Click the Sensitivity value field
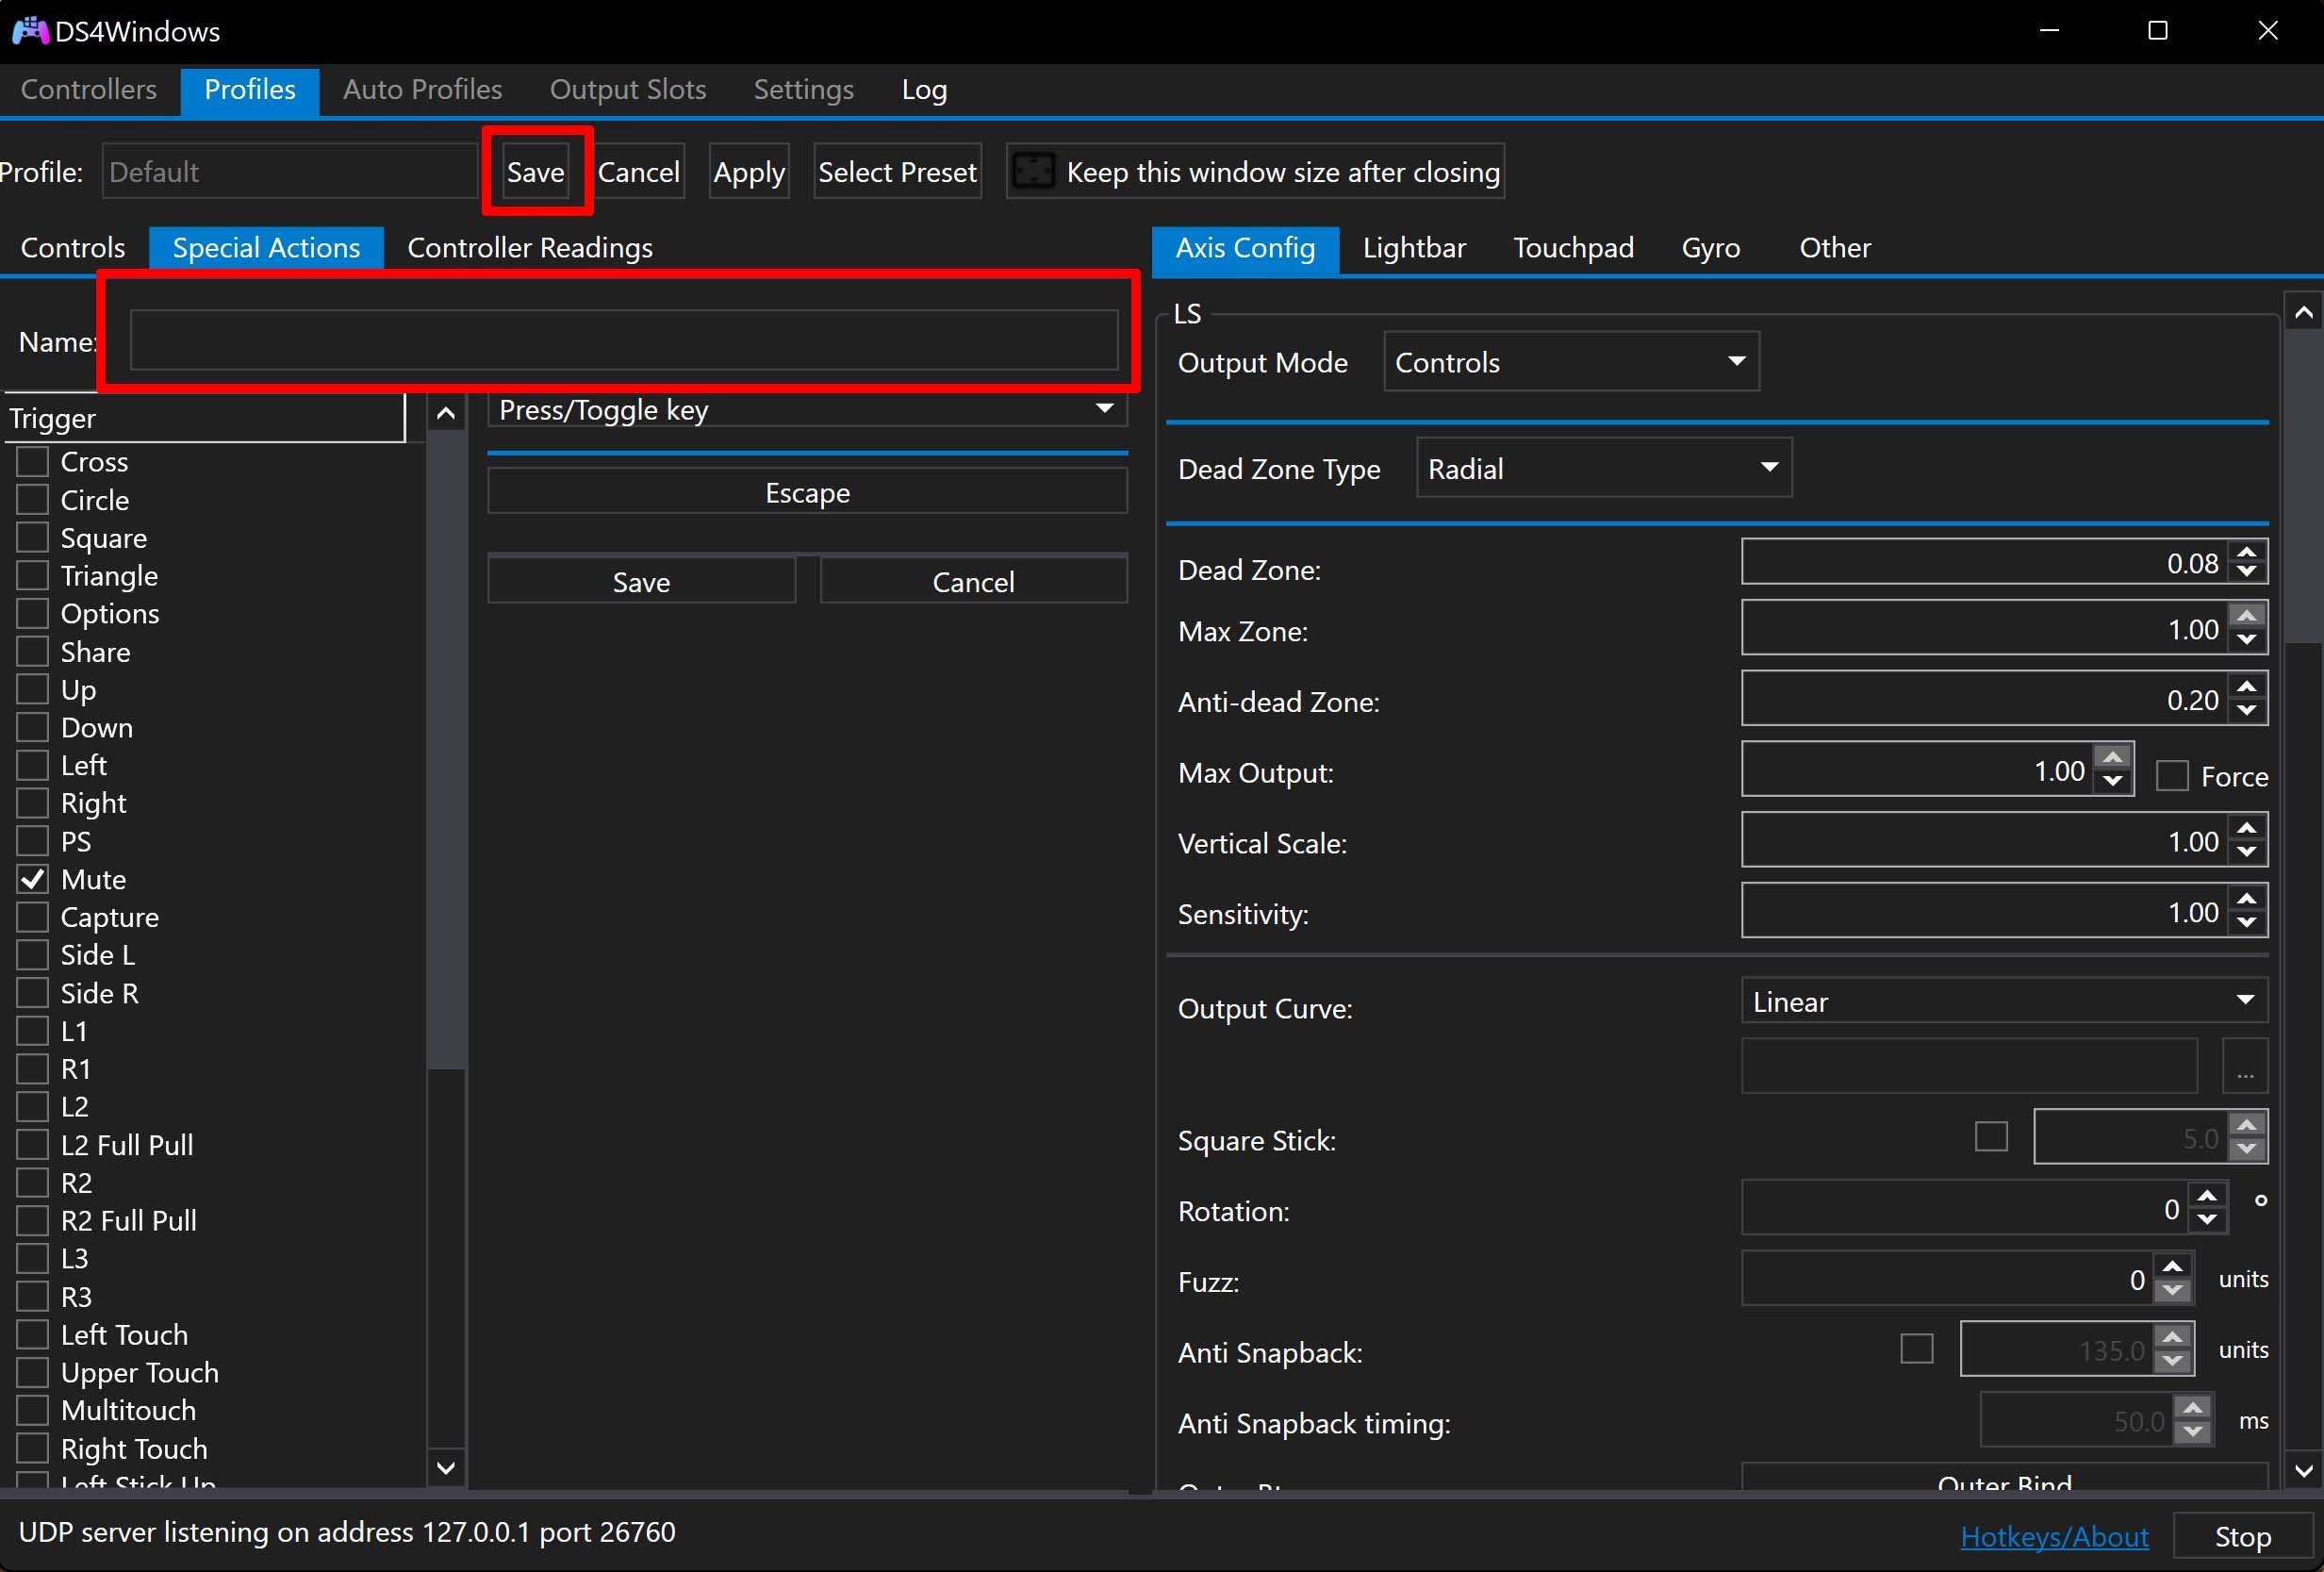The width and height of the screenshot is (2324, 1572). coord(1985,912)
